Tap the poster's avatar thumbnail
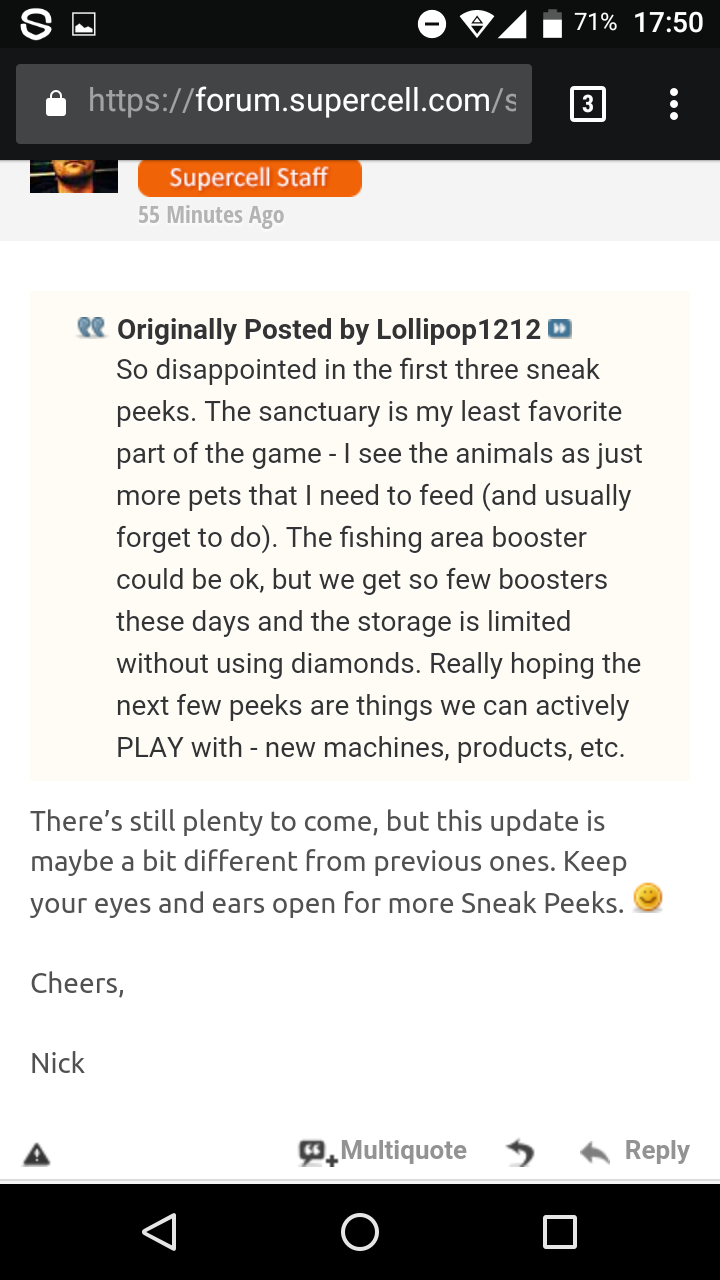Image resolution: width=720 pixels, height=1280 pixels. [x=74, y=176]
